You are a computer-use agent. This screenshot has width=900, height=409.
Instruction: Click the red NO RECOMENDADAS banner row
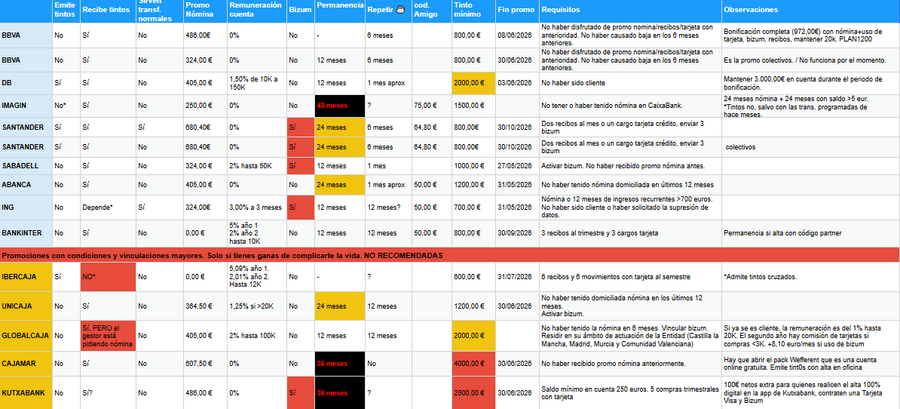pyautogui.click(x=450, y=255)
